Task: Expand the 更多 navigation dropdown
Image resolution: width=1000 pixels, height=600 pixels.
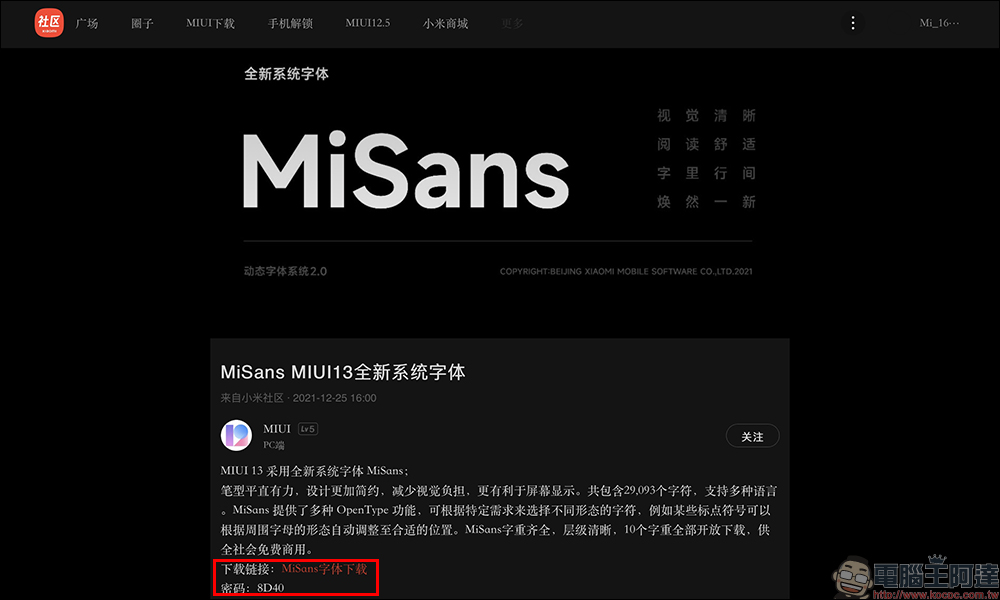Action: coord(512,24)
